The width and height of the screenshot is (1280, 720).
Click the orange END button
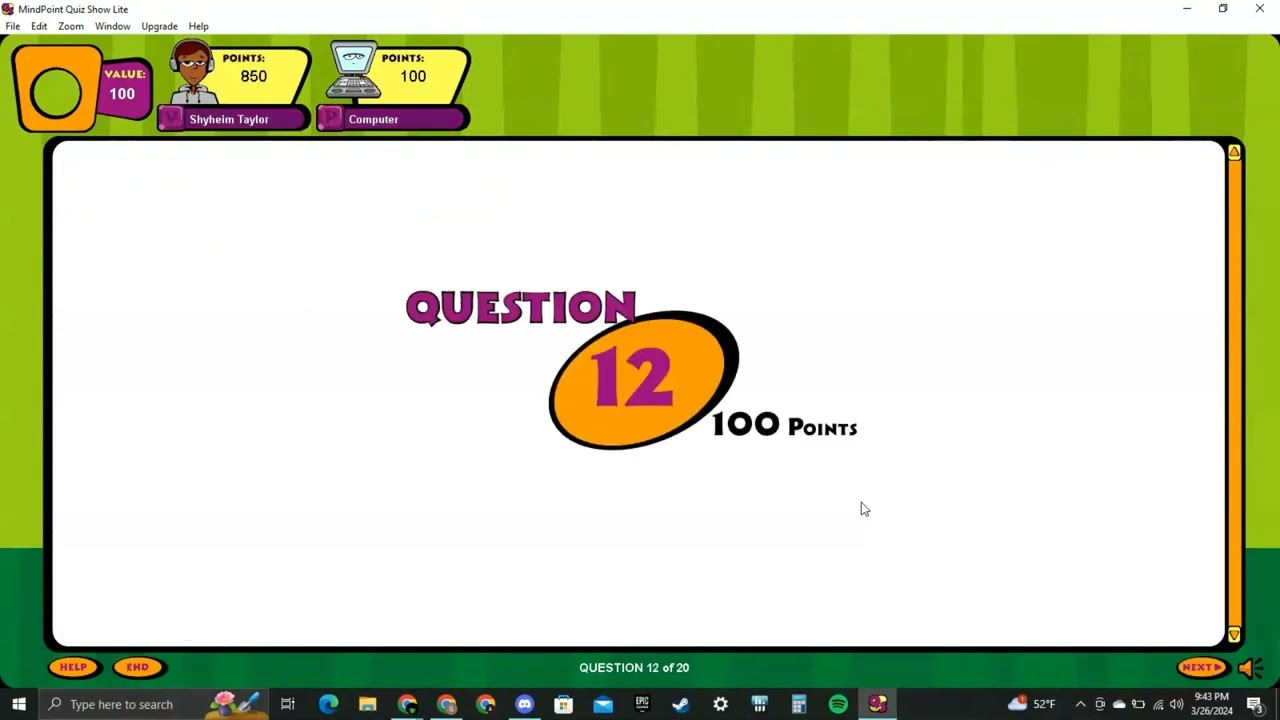click(x=138, y=667)
